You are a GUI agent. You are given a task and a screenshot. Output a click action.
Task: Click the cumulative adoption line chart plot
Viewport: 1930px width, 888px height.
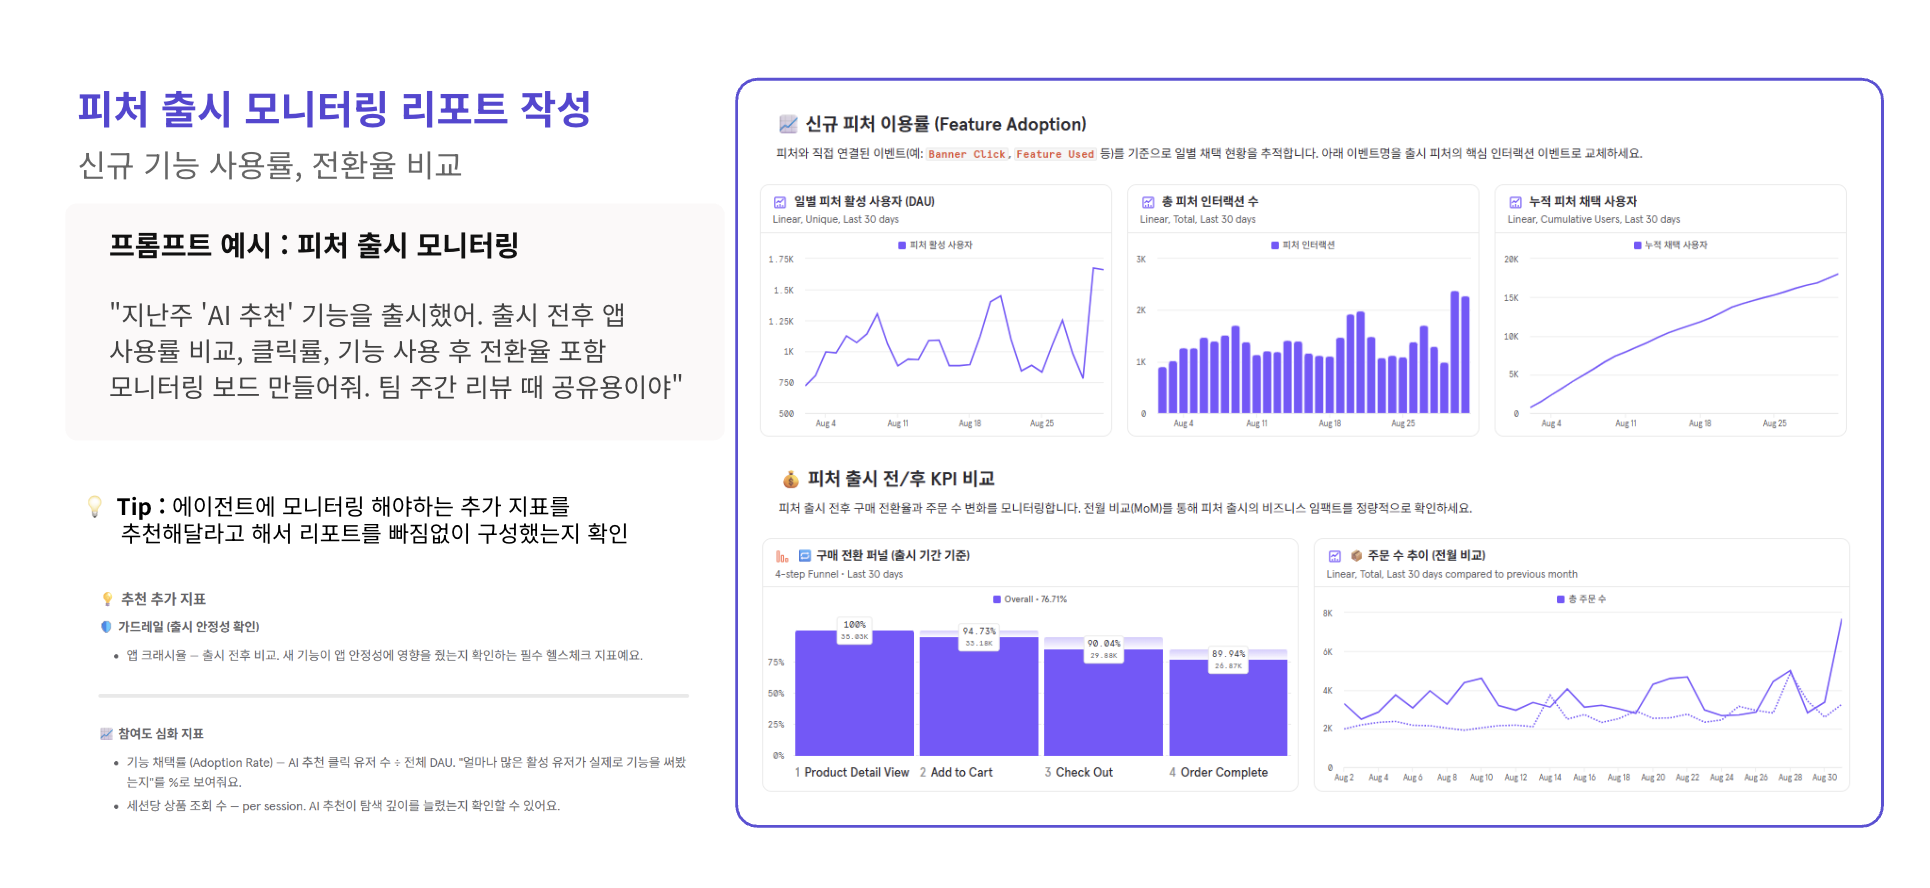(x=1684, y=336)
